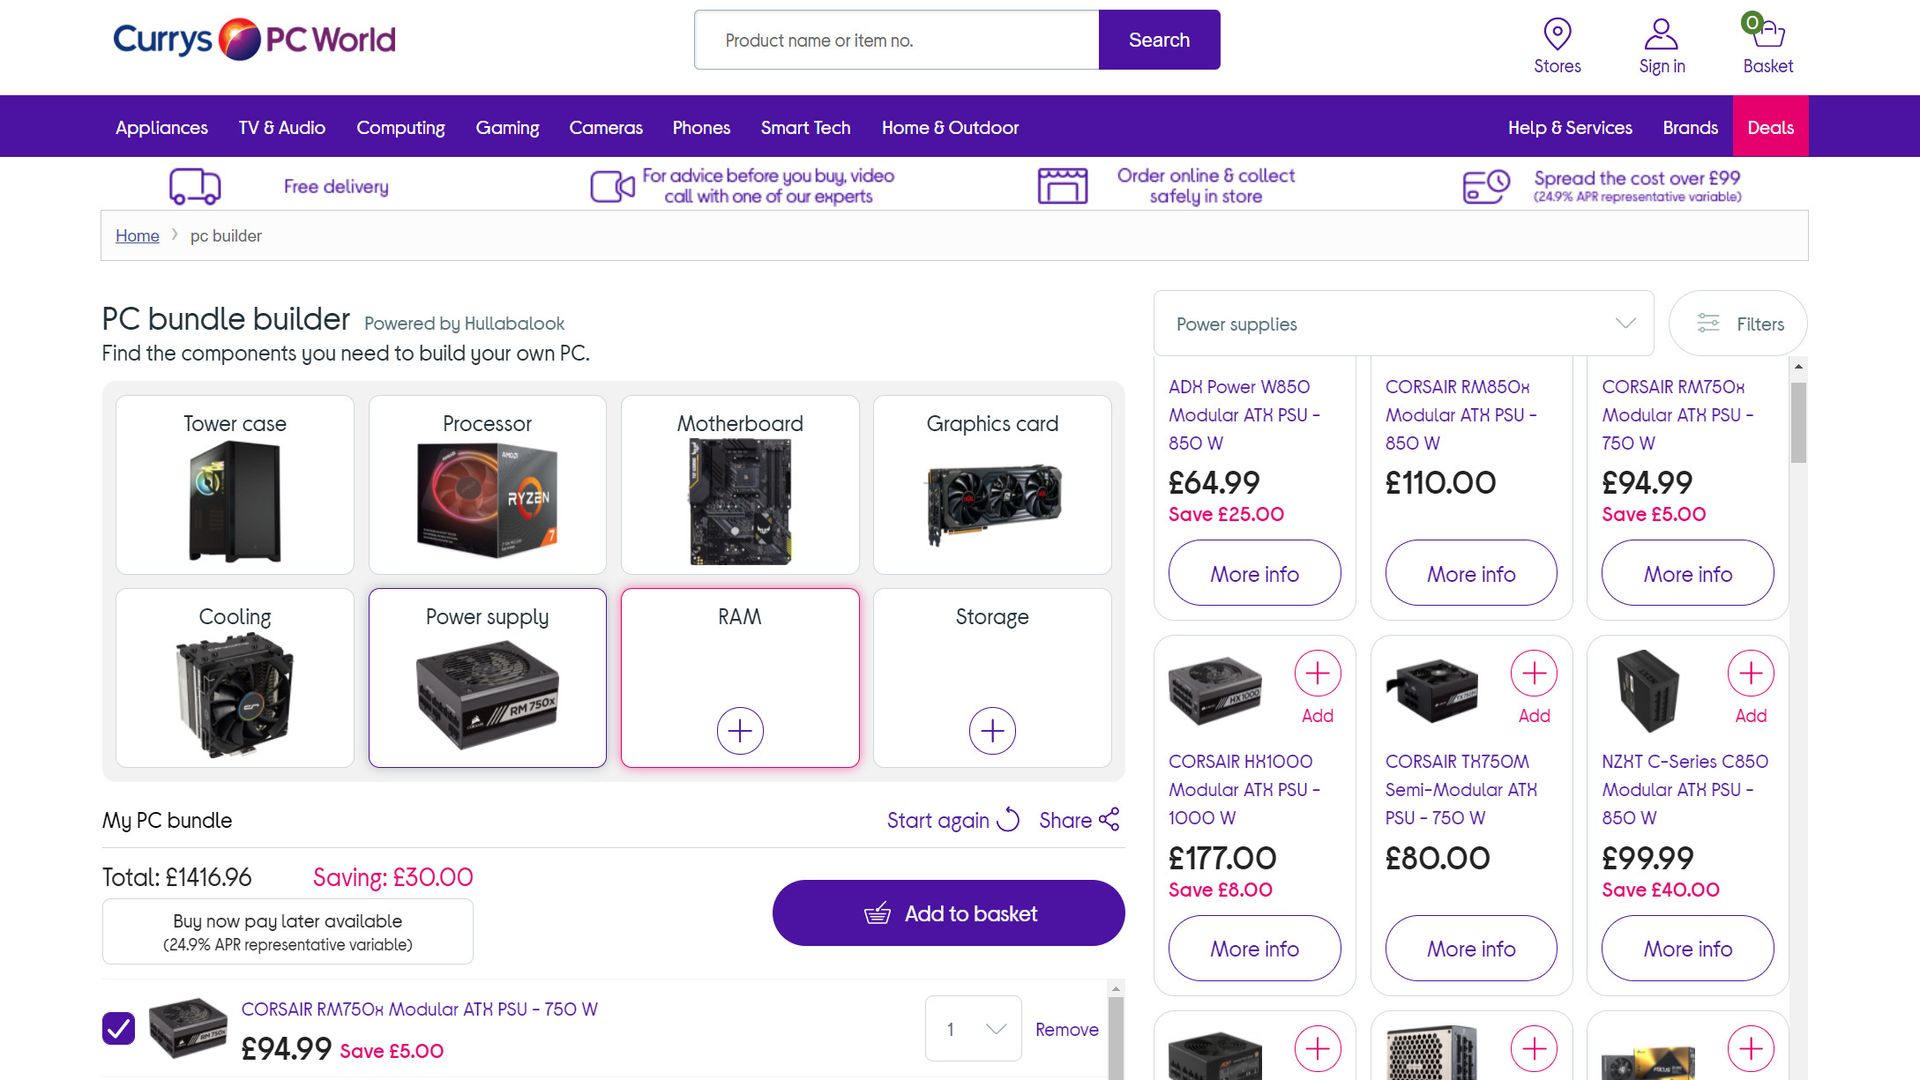Click the Start again refresh icon
1920x1080 pixels.
click(1007, 820)
